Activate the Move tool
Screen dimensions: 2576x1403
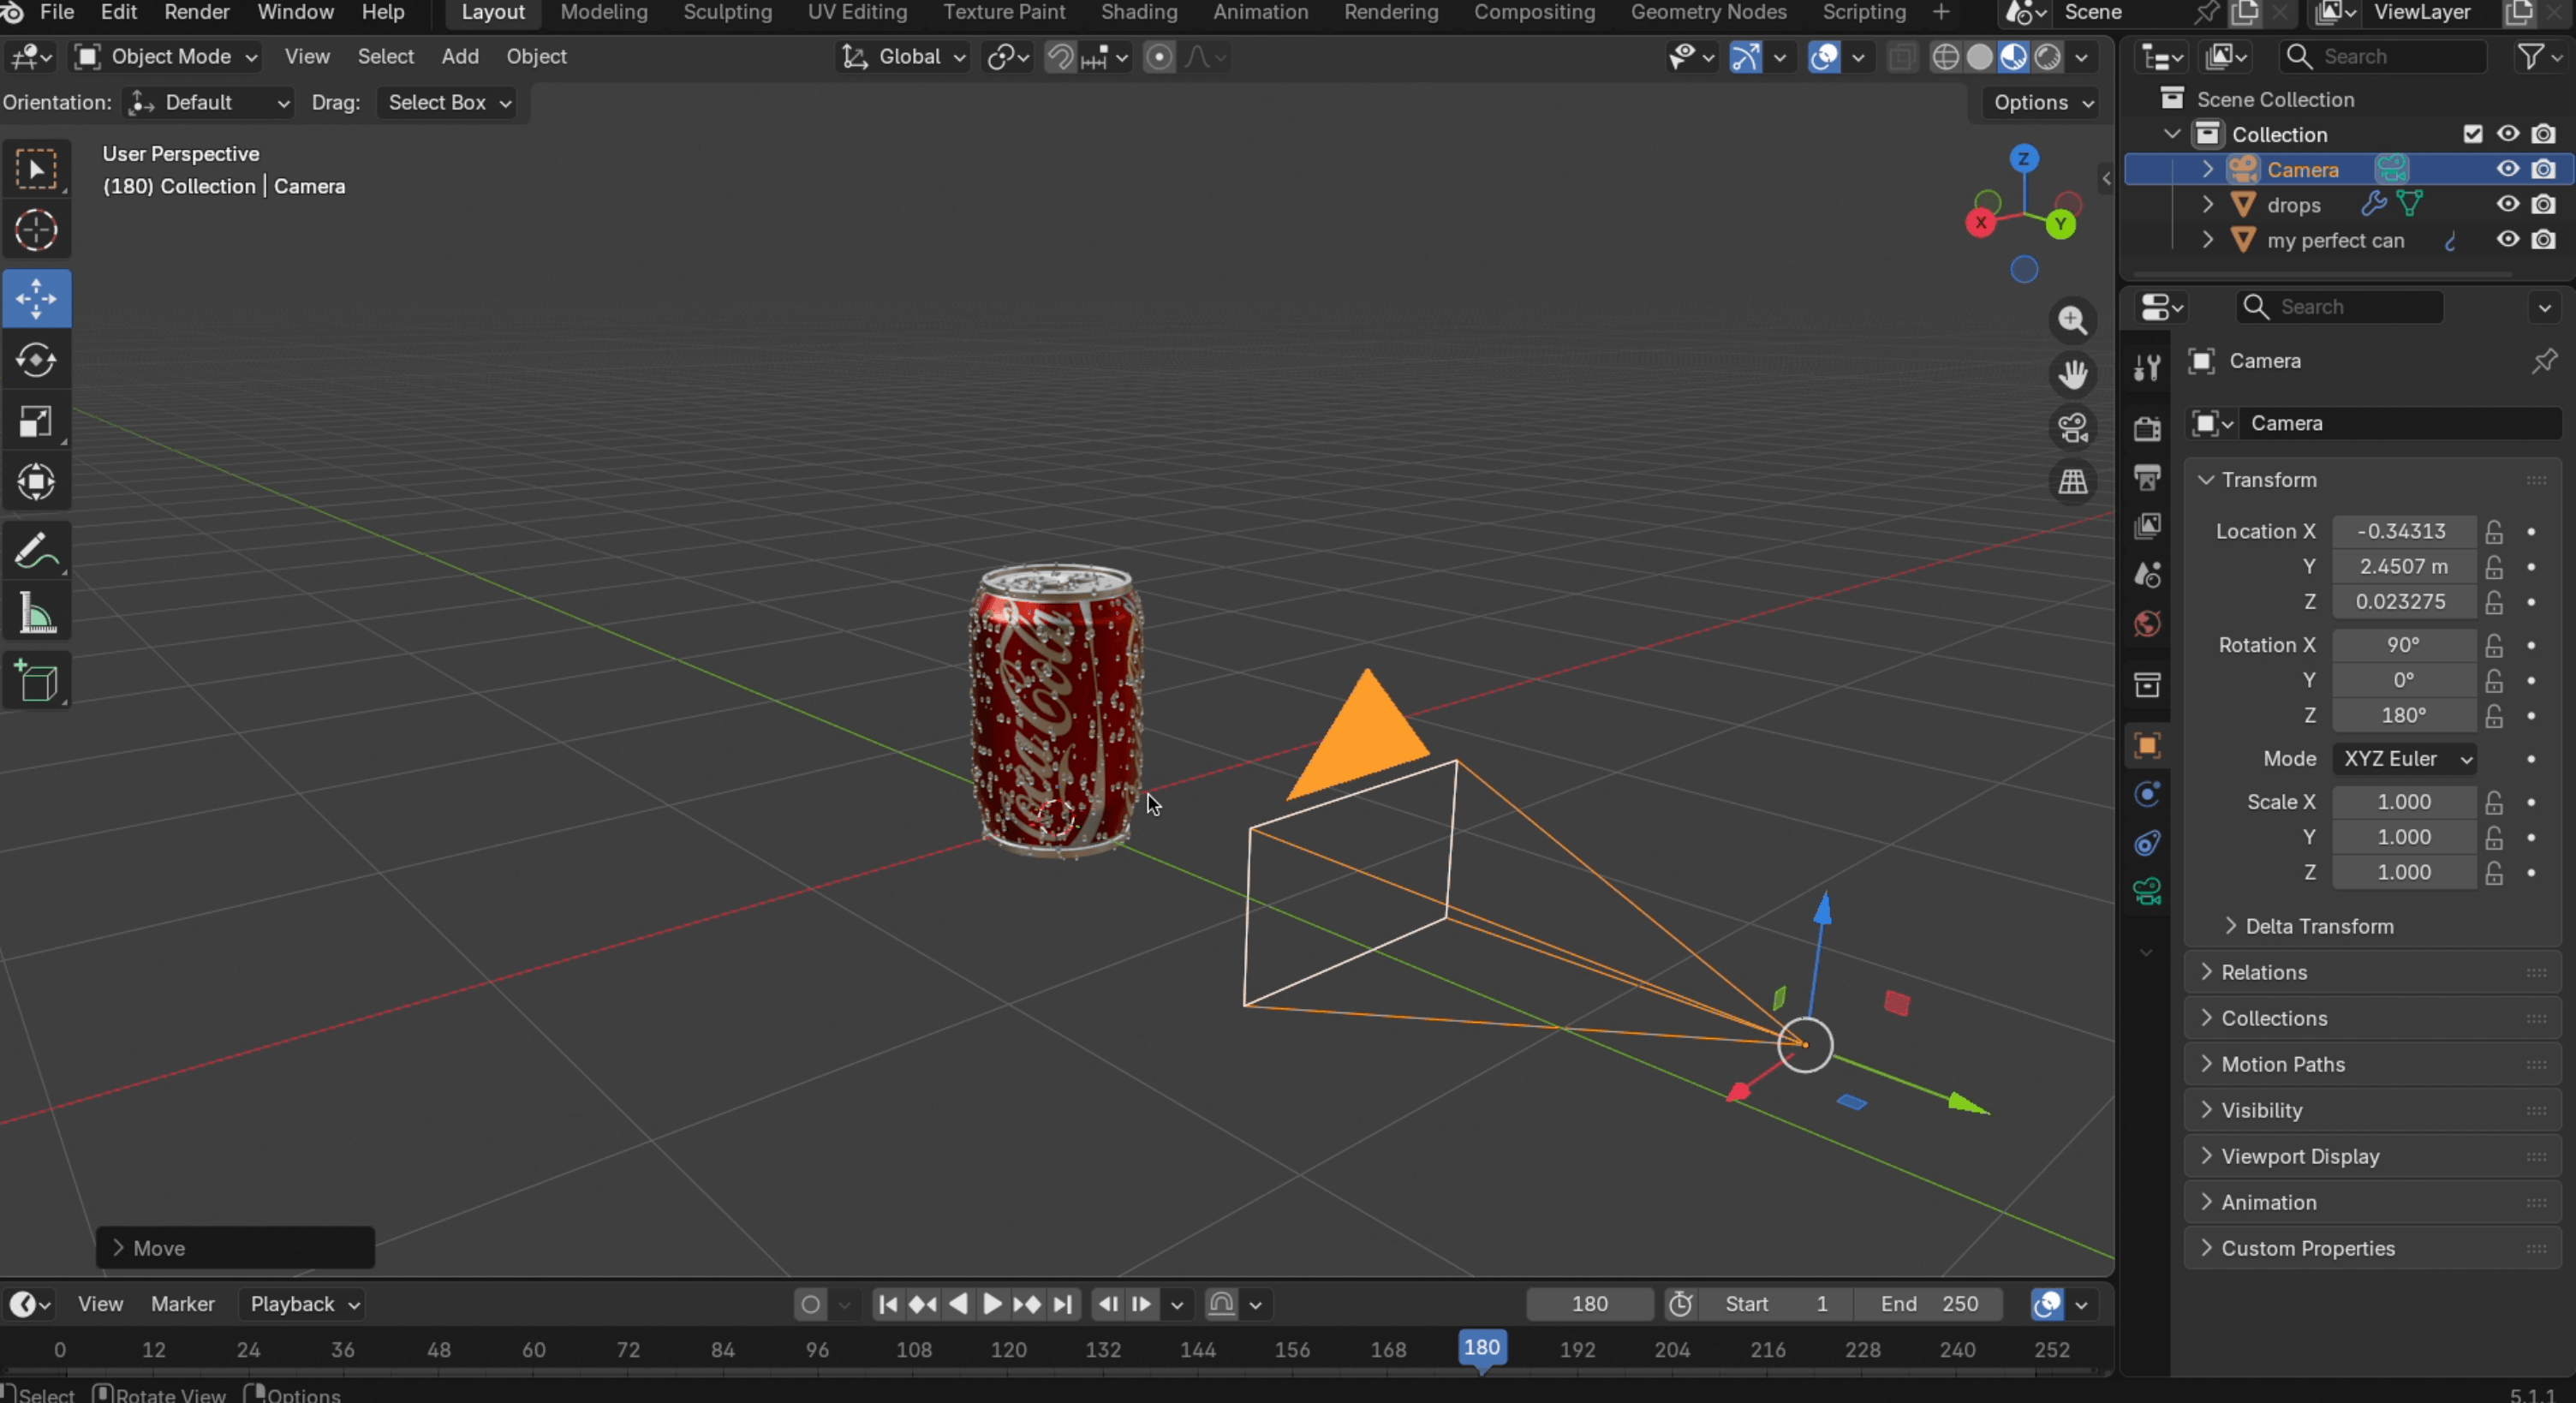(x=36, y=298)
